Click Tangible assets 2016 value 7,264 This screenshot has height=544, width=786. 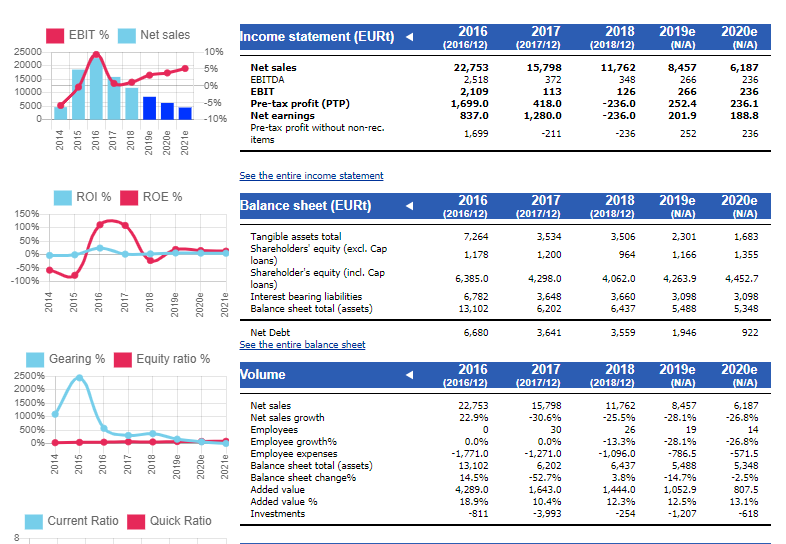(476, 237)
